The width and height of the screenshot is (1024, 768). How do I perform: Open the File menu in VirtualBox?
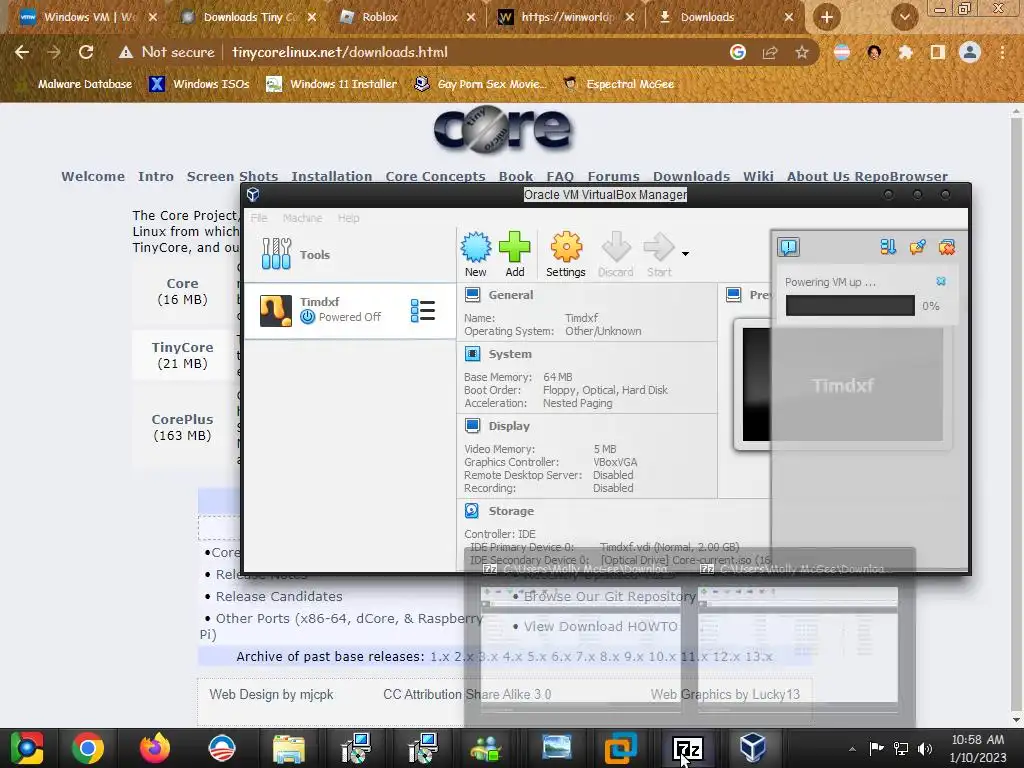(x=259, y=217)
